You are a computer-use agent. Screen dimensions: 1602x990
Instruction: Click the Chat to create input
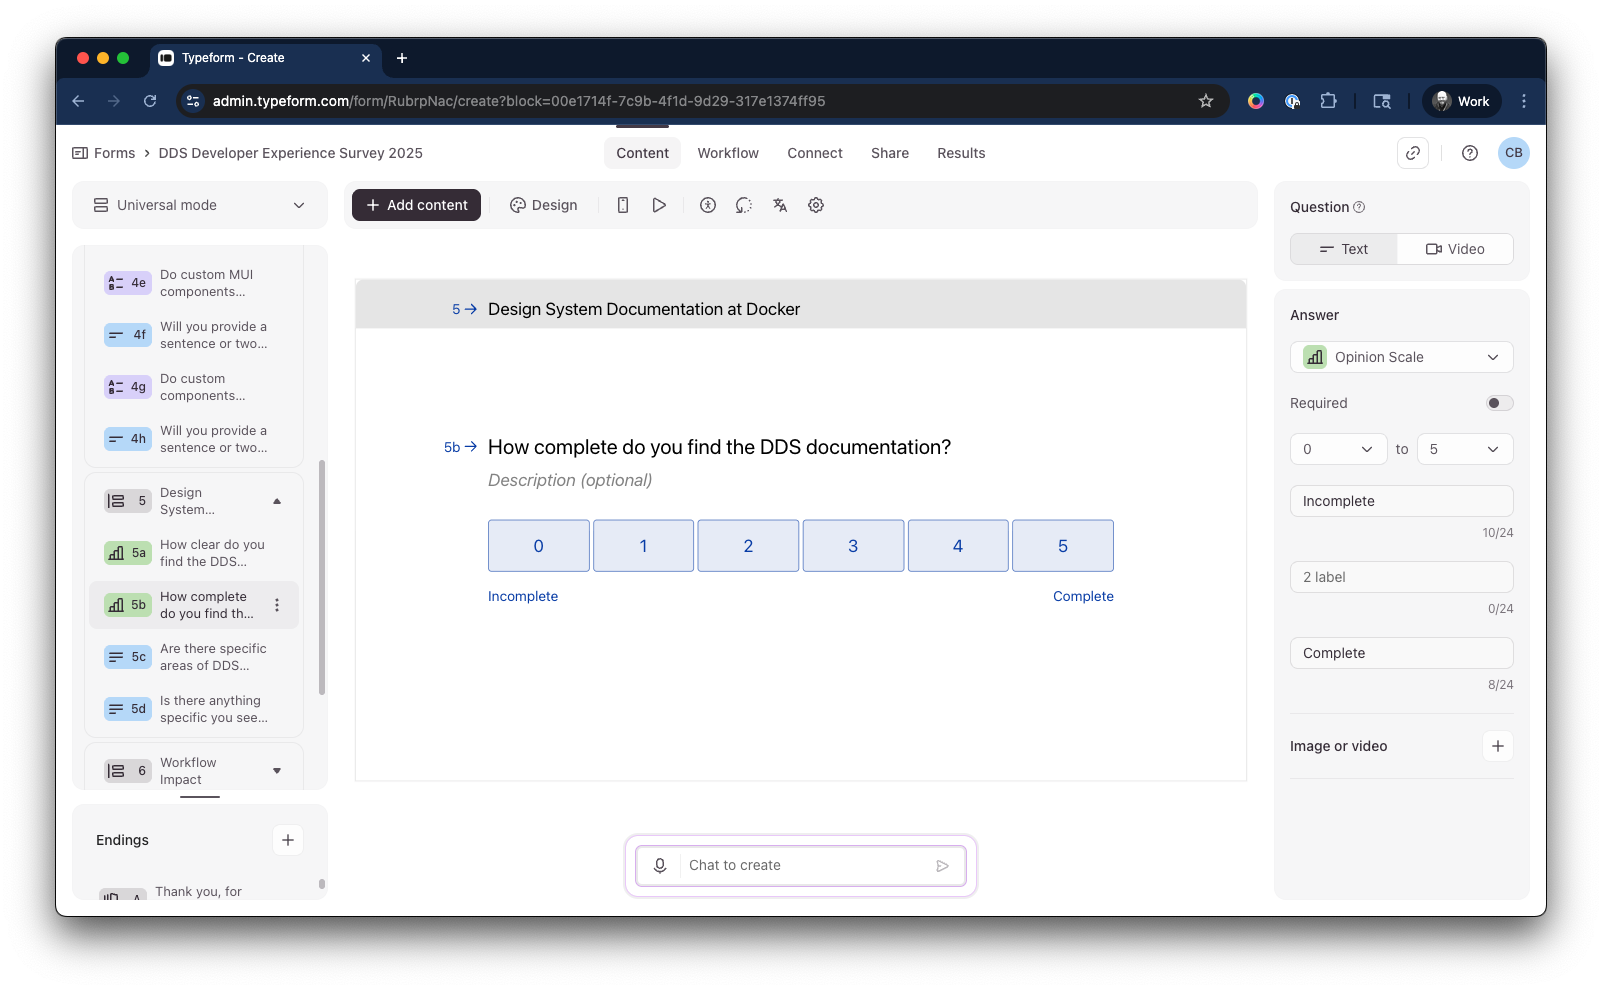tap(800, 865)
